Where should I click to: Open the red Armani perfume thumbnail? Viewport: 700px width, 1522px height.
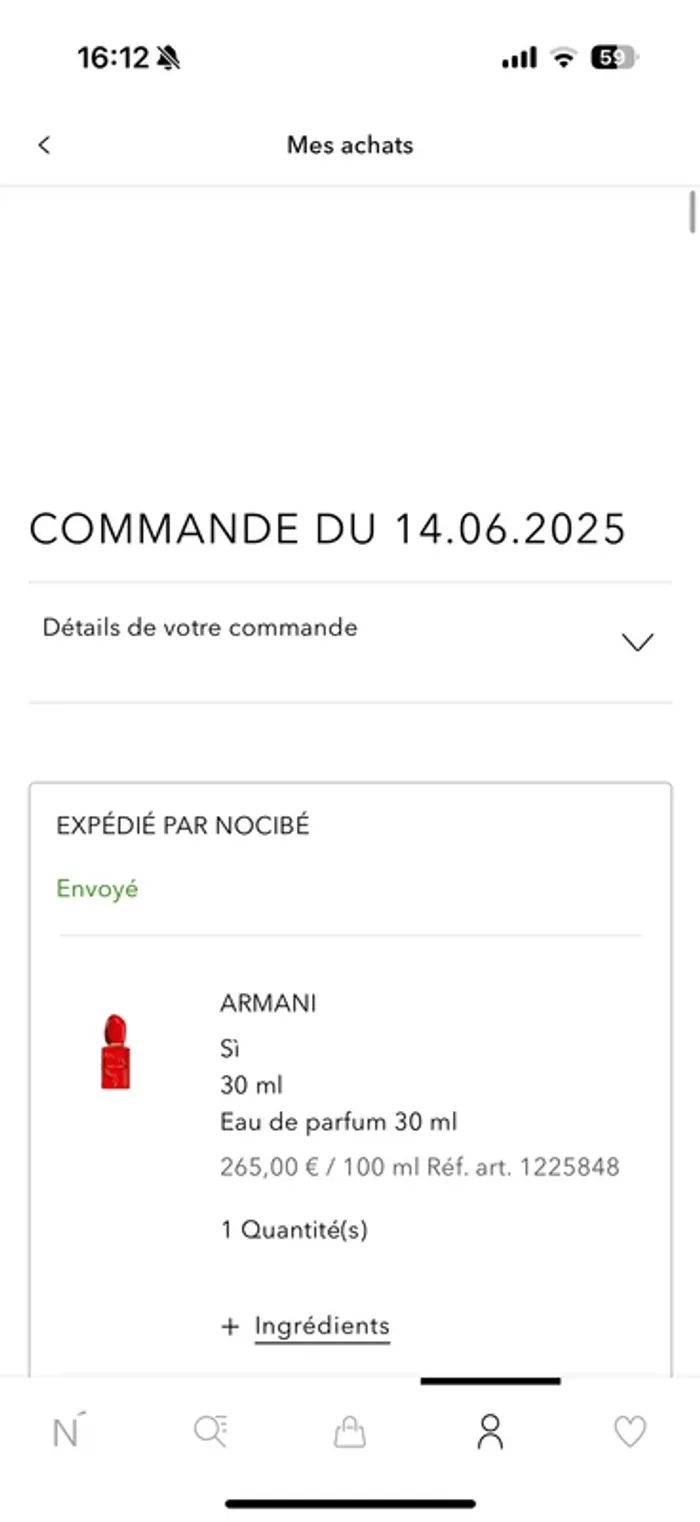(116, 1052)
